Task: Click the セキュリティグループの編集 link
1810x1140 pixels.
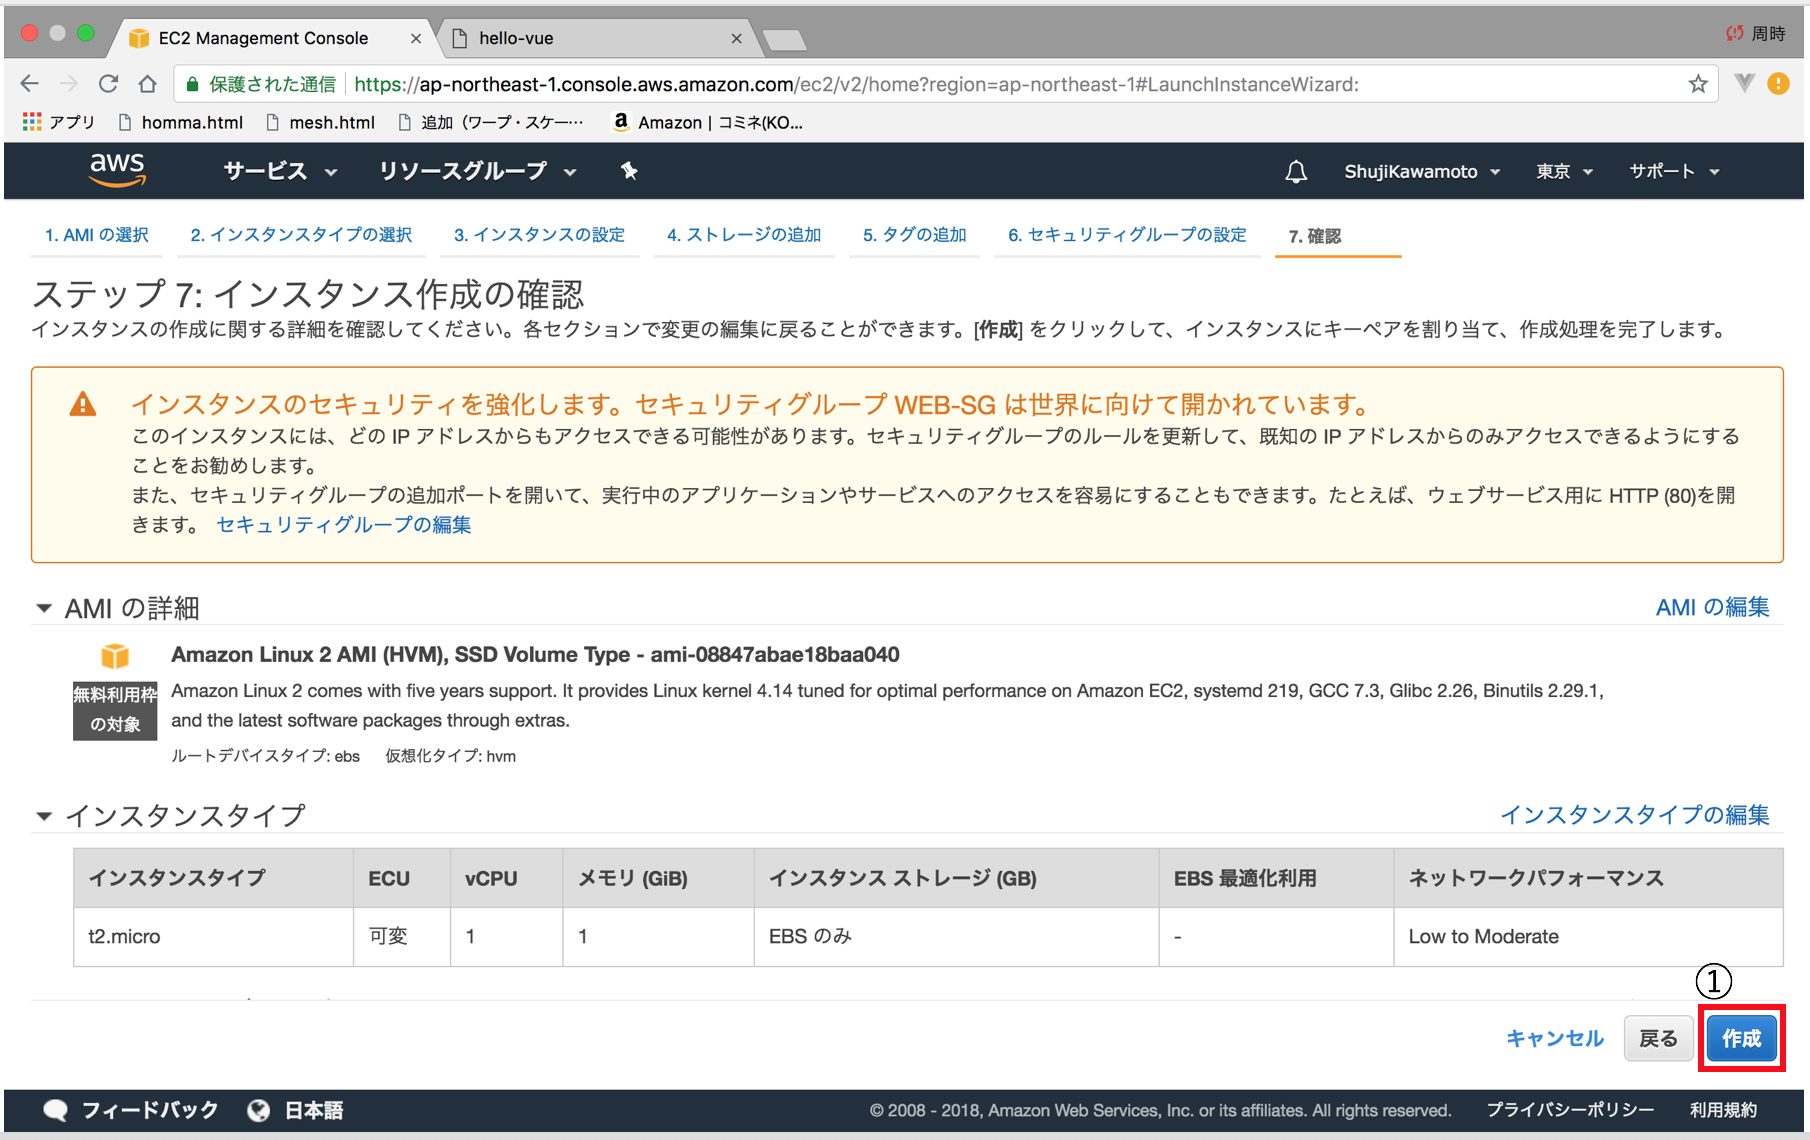Action: click(x=343, y=525)
